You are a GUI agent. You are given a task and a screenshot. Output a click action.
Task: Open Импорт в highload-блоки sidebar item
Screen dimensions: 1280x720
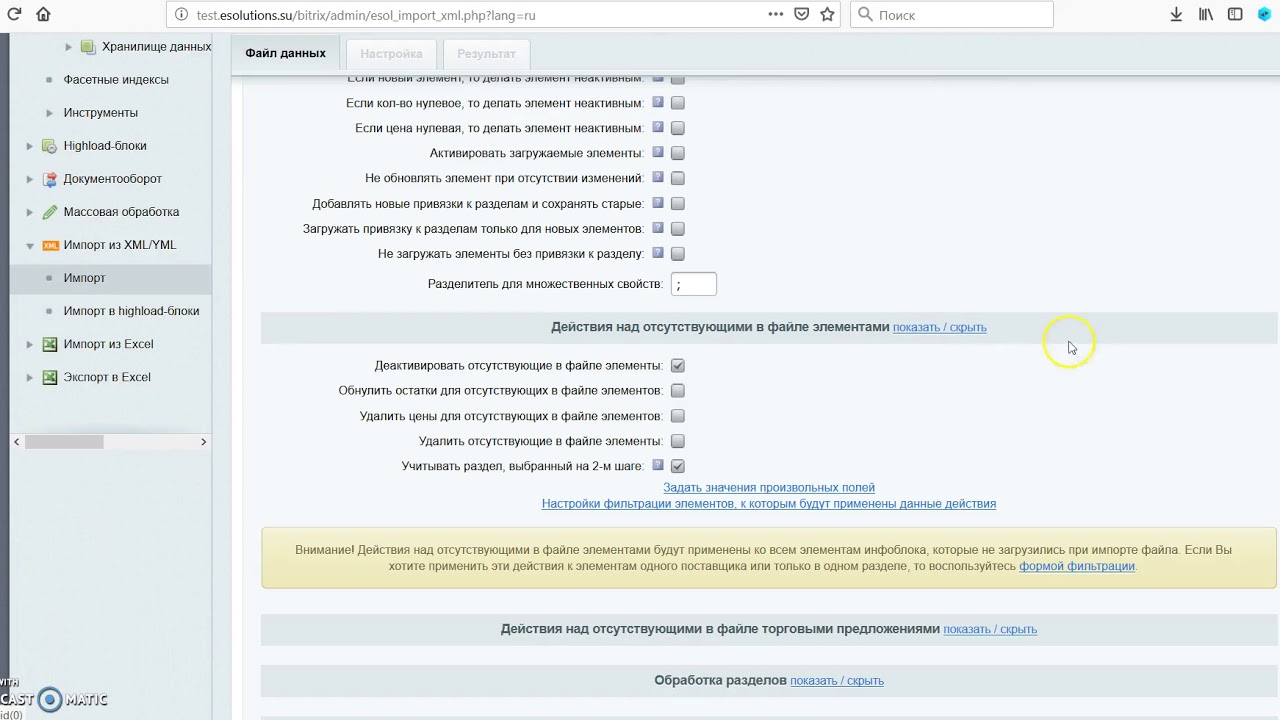pos(131,311)
